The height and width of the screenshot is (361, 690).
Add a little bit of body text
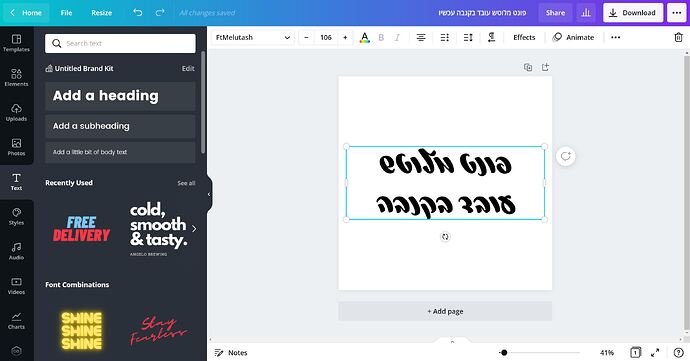(x=120, y=152)
